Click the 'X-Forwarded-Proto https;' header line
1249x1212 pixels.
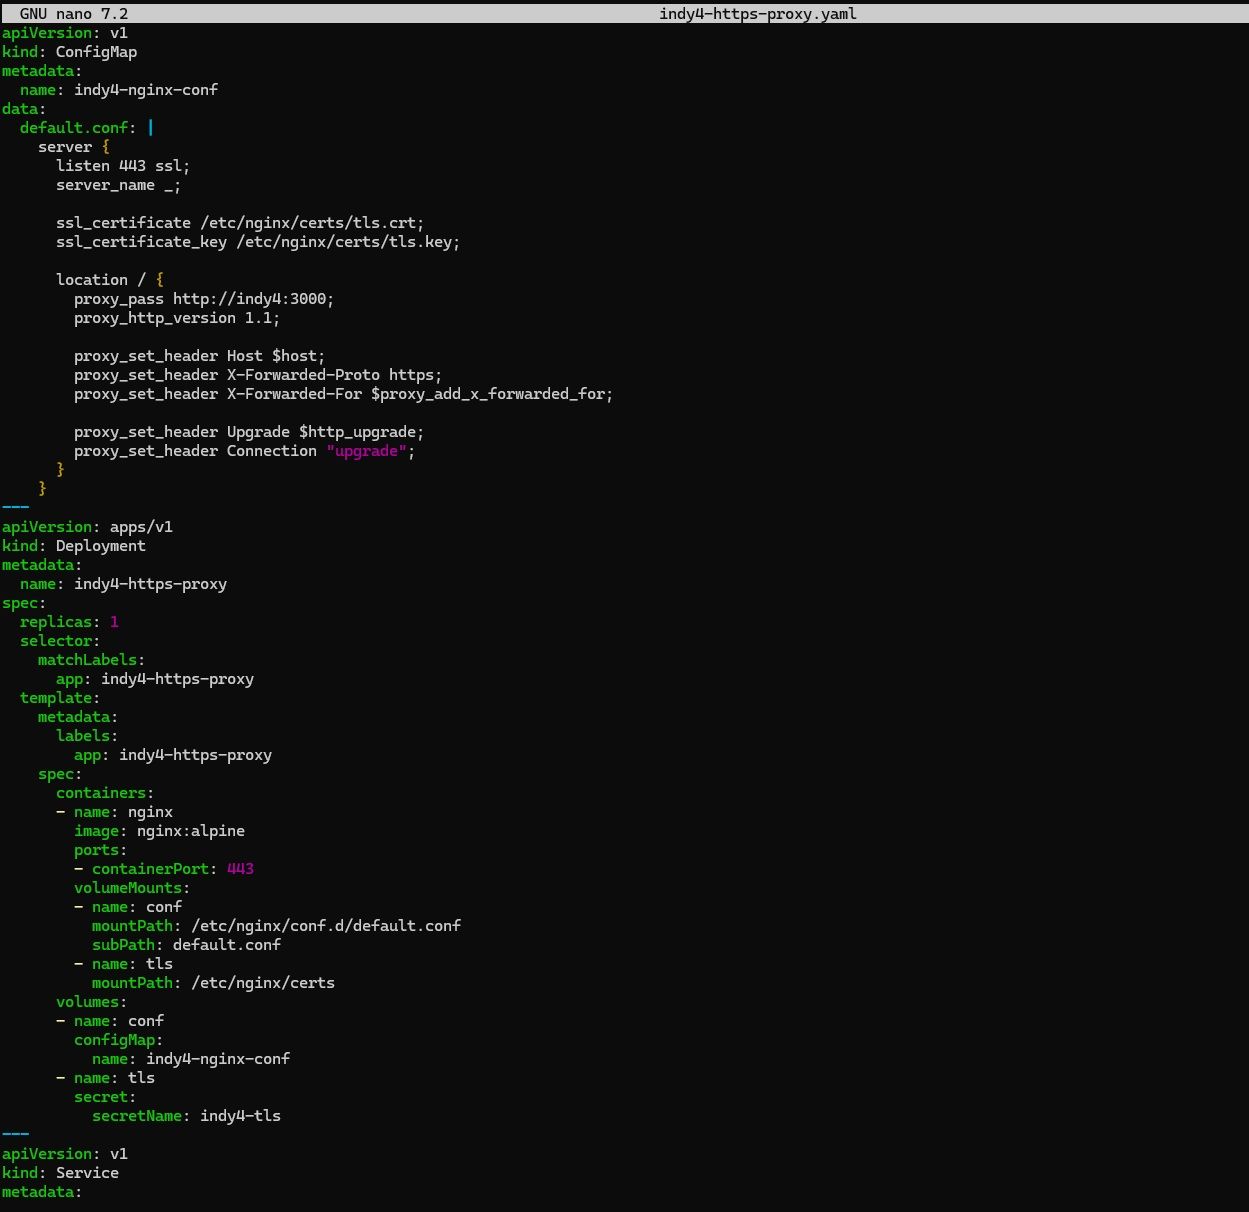[258, 375]
